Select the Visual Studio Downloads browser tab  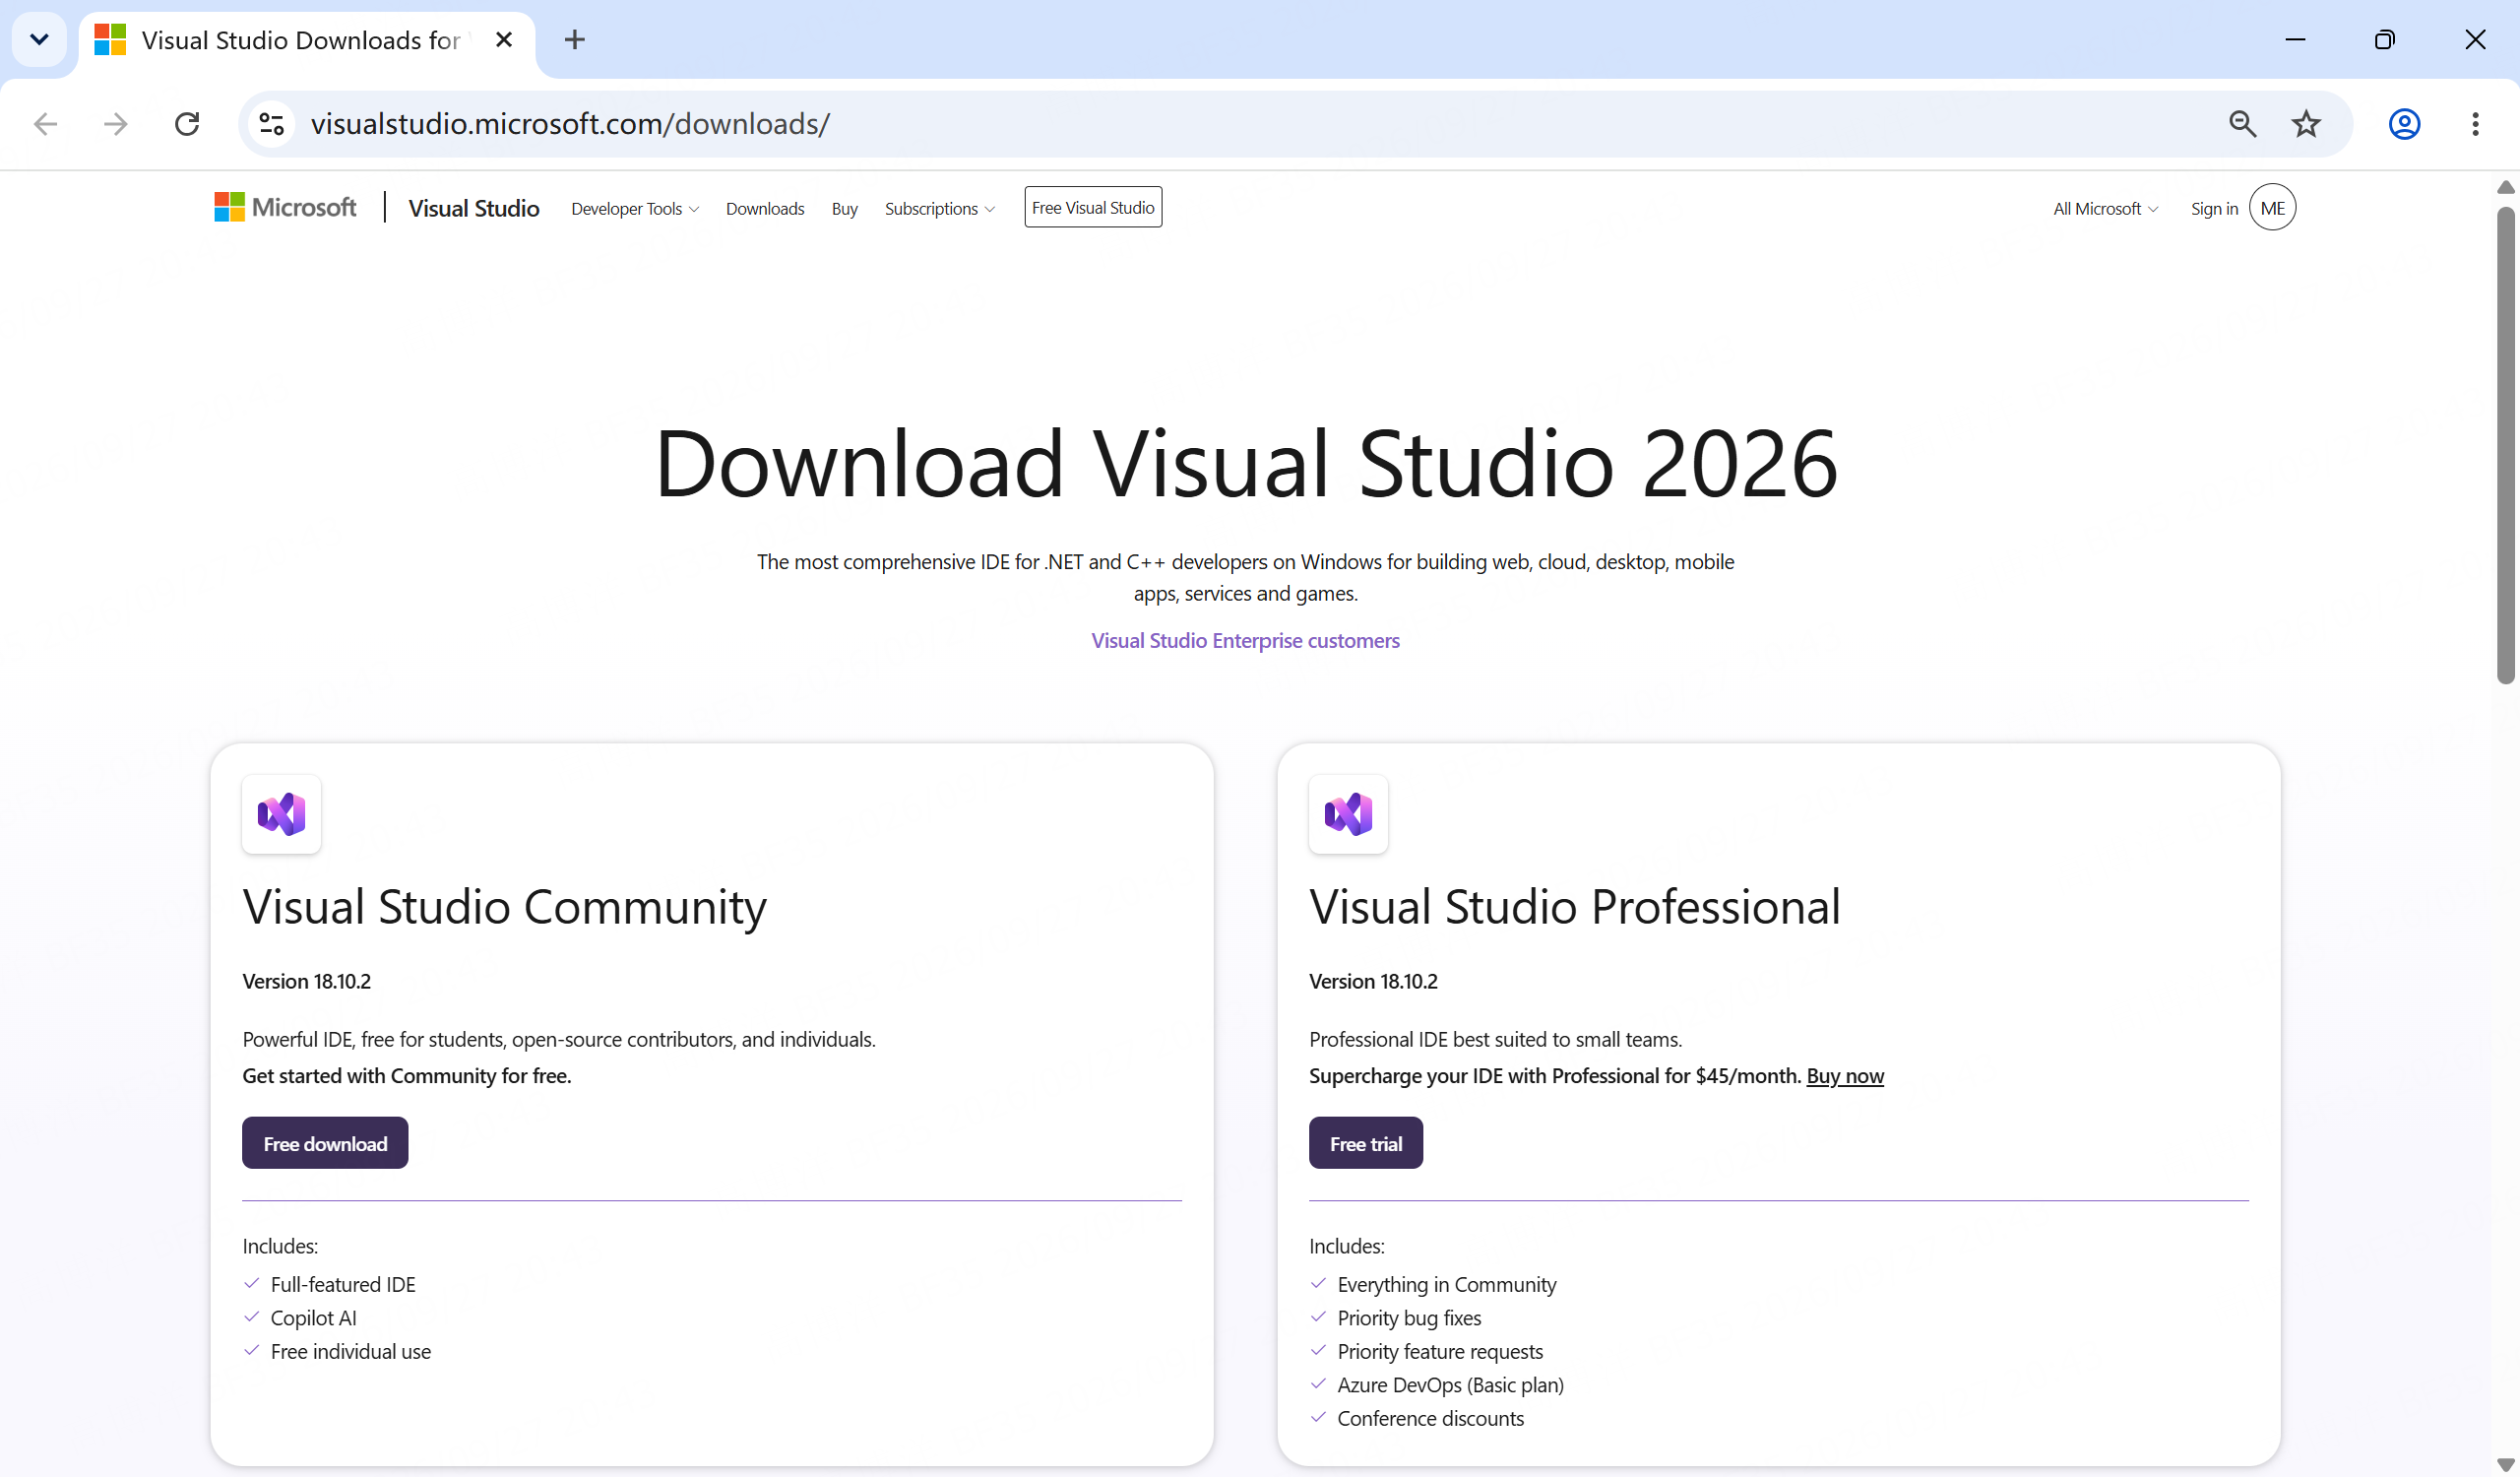coord(307,42)
